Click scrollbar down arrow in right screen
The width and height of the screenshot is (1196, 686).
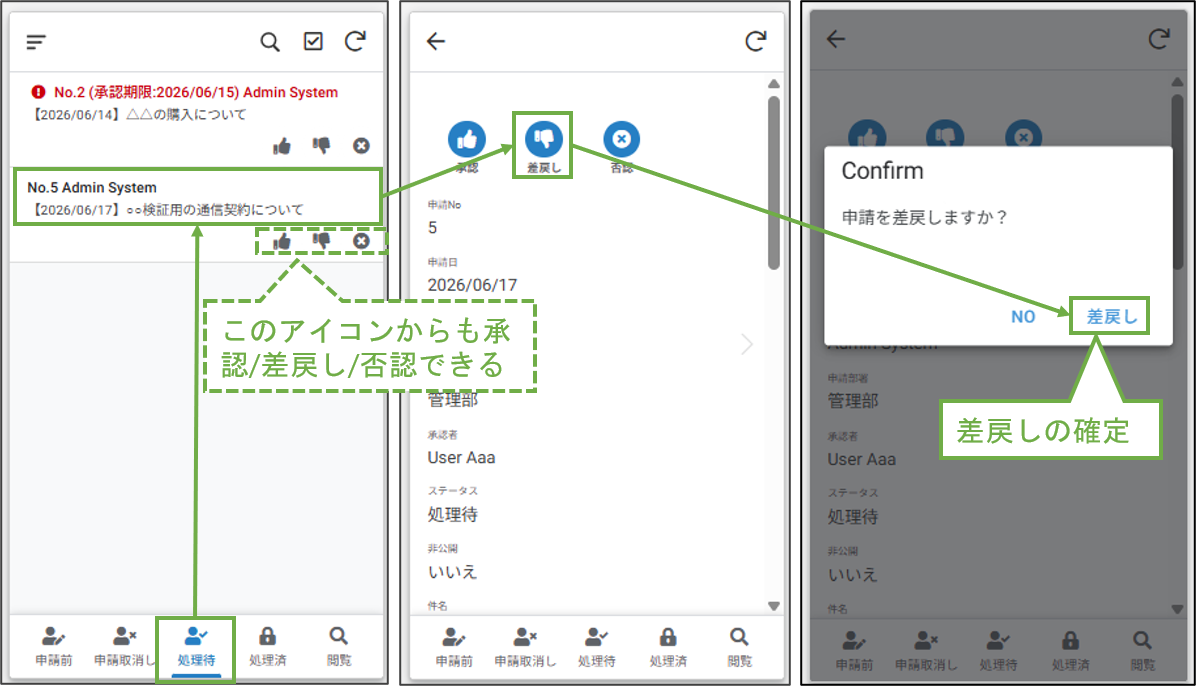[x=1177, y=609]
